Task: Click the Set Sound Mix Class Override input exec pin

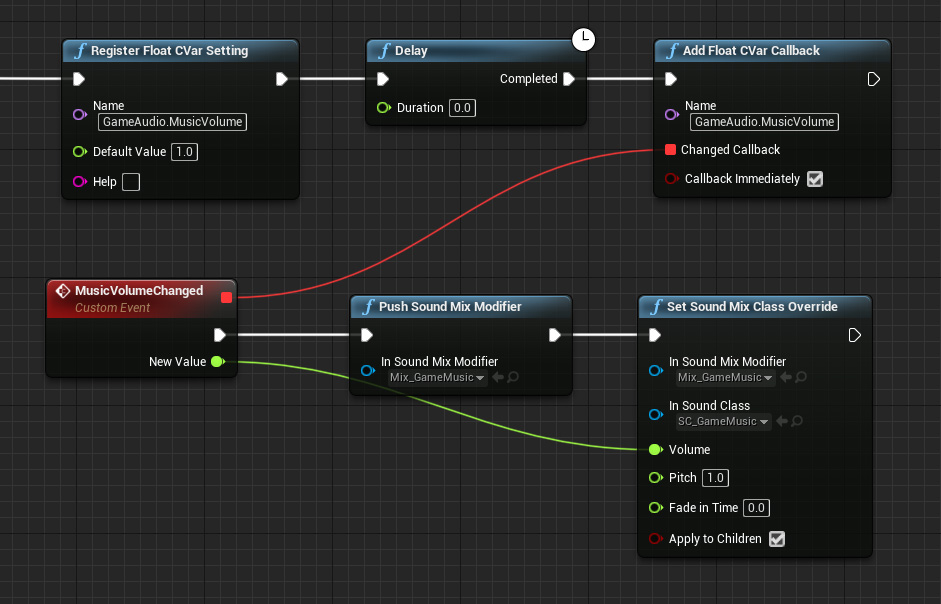Action: 655,335
